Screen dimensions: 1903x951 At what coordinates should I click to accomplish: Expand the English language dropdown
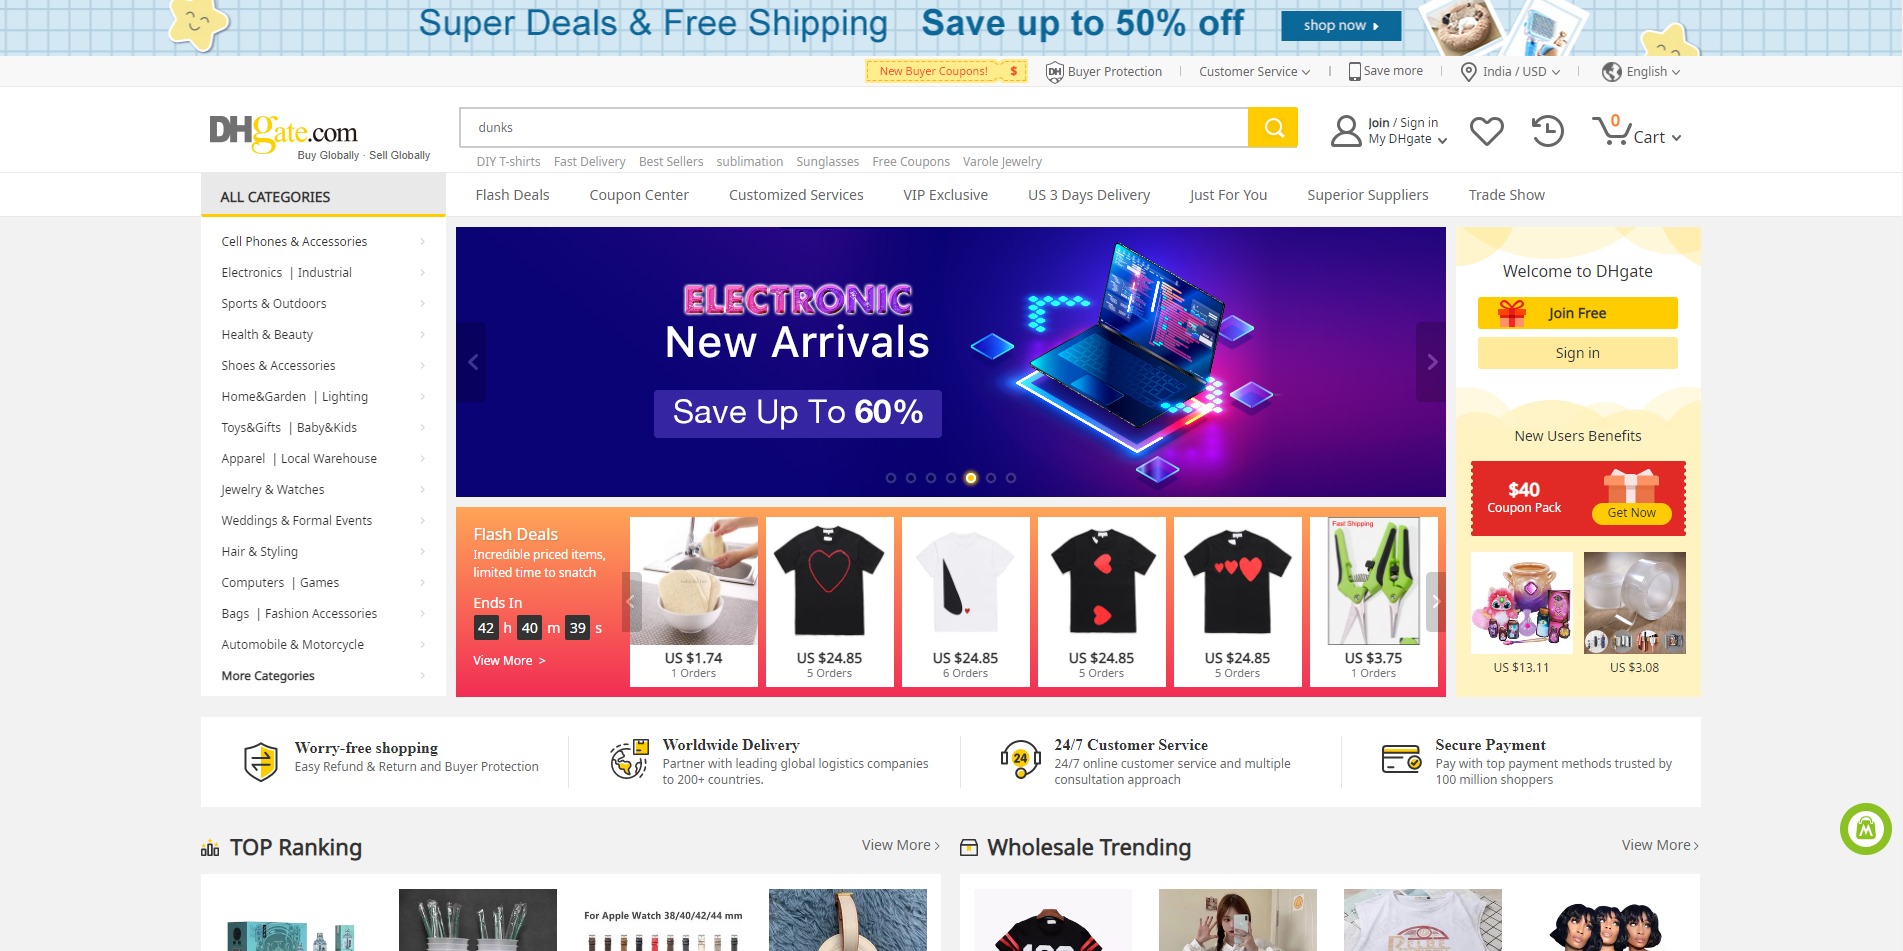(x=1641, y=72)
